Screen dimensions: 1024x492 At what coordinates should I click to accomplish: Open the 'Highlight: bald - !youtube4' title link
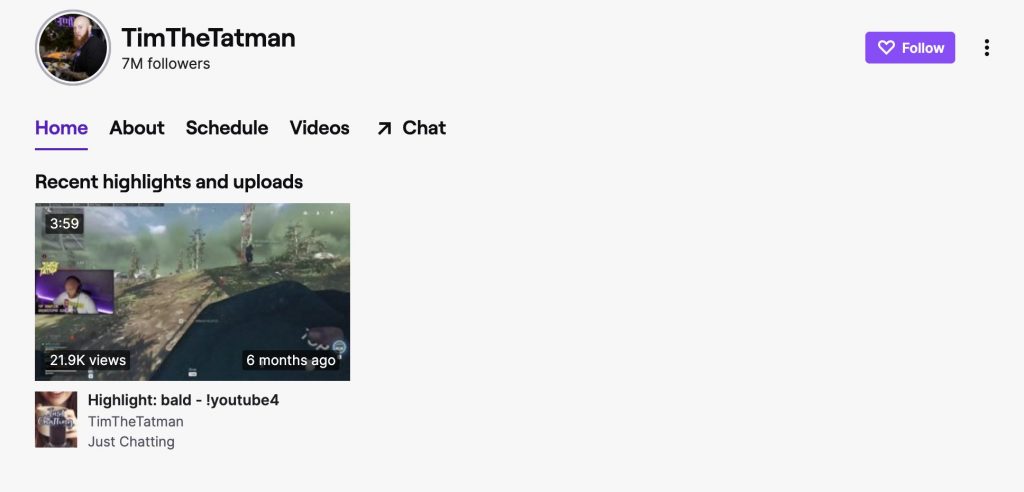pos(184,400)
